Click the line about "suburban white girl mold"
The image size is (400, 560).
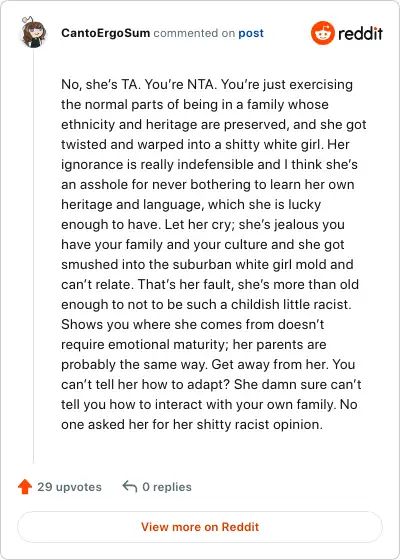pos(207,265)
